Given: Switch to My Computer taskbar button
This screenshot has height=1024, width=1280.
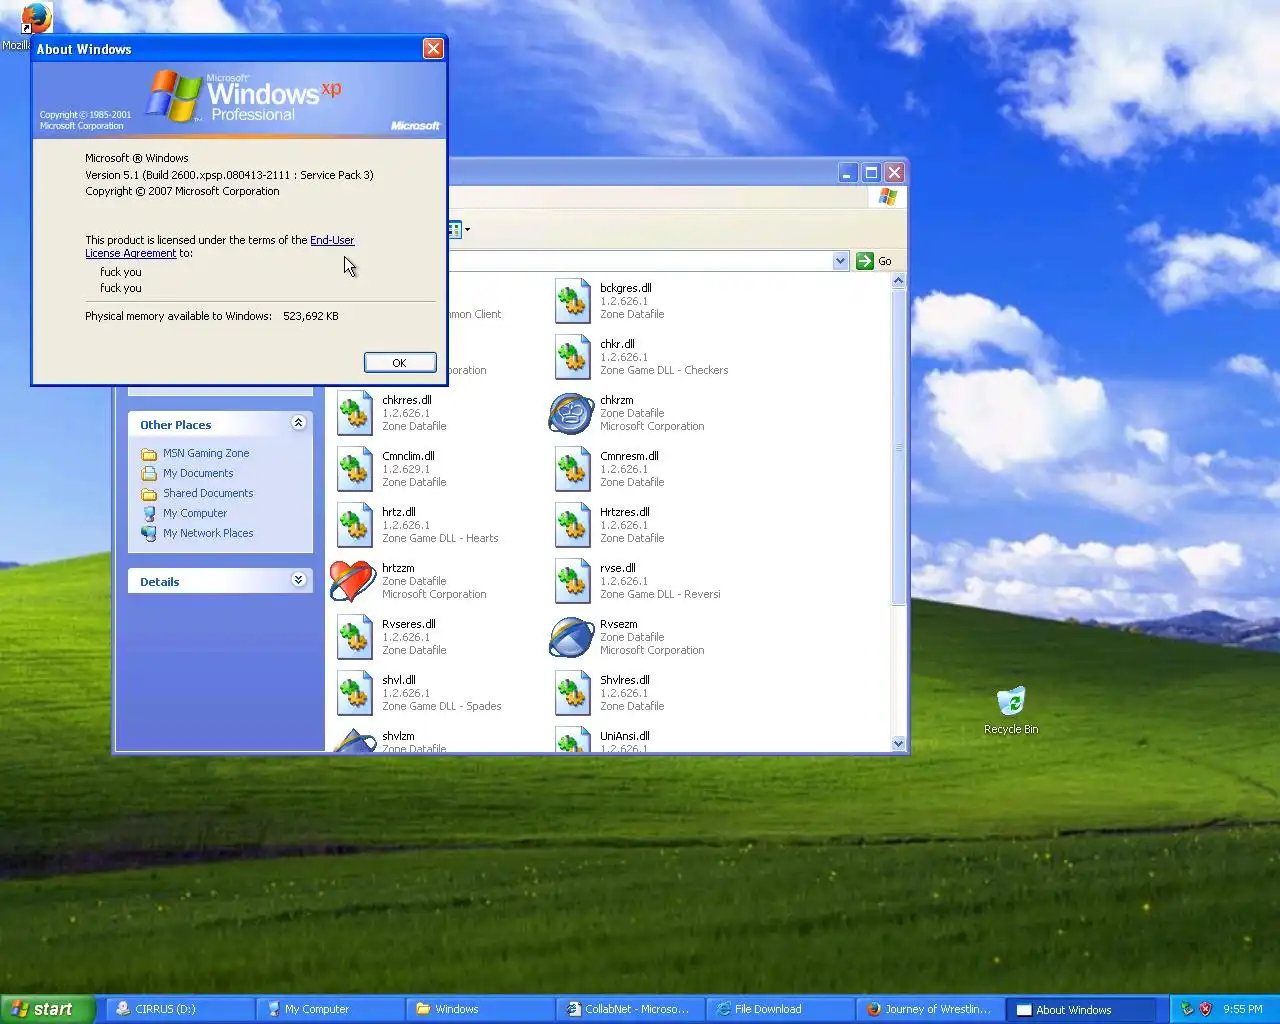Looking at the screenshot, I should click(330, 1009).
